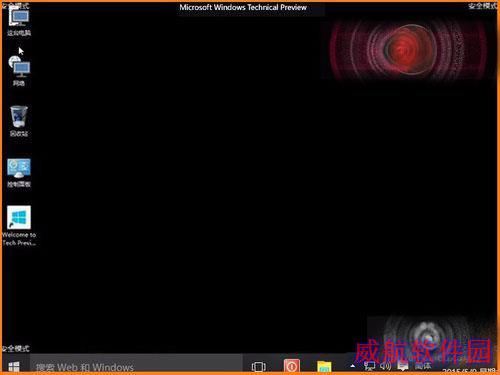Select the Network icon label text
Screen dimensions: 500x375
(19, 83)
